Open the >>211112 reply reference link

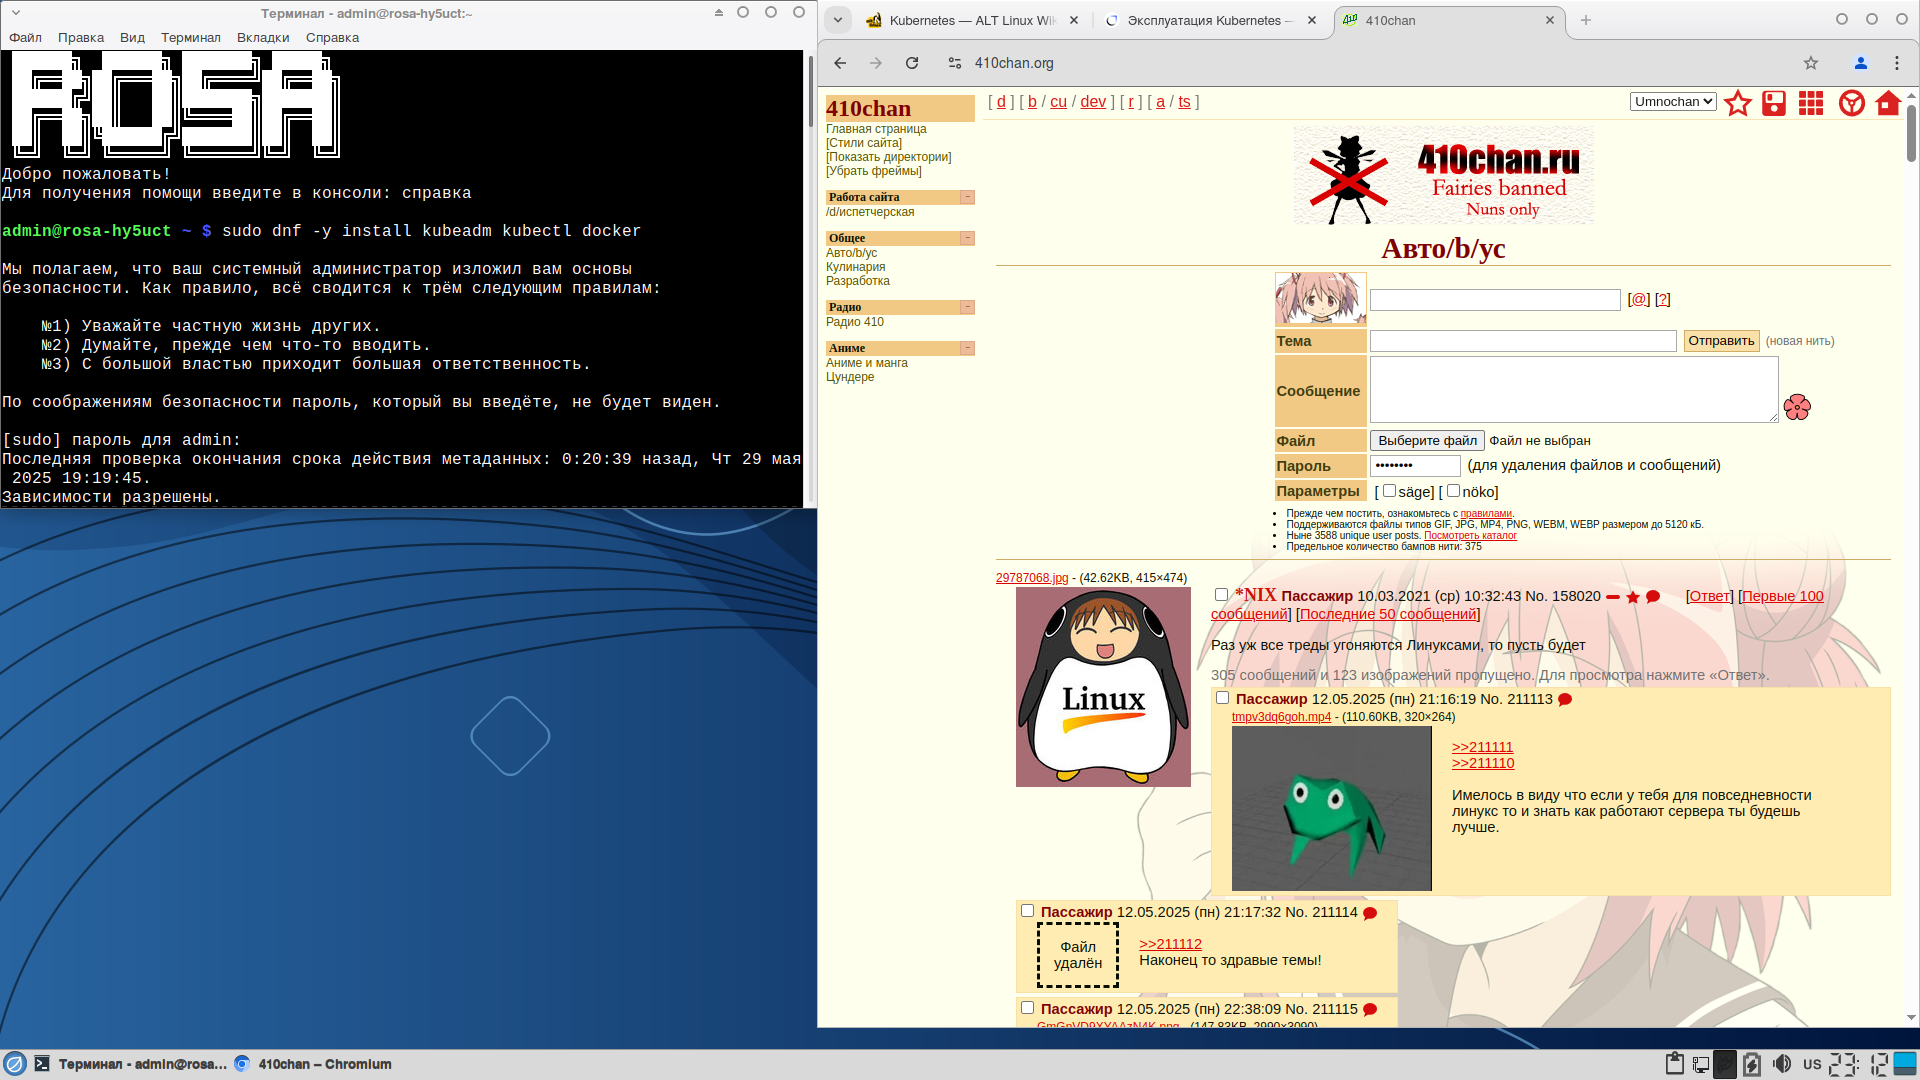[1170, 944]
